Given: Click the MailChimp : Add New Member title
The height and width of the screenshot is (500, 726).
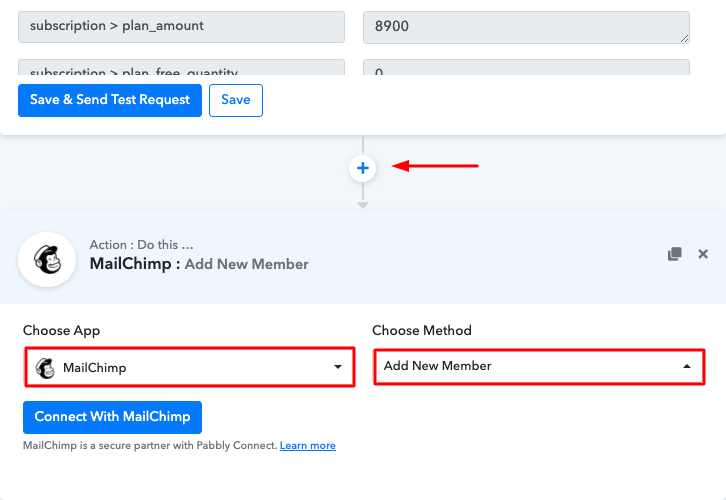Looking at the screenshot, I should click(x=199, y=264).
